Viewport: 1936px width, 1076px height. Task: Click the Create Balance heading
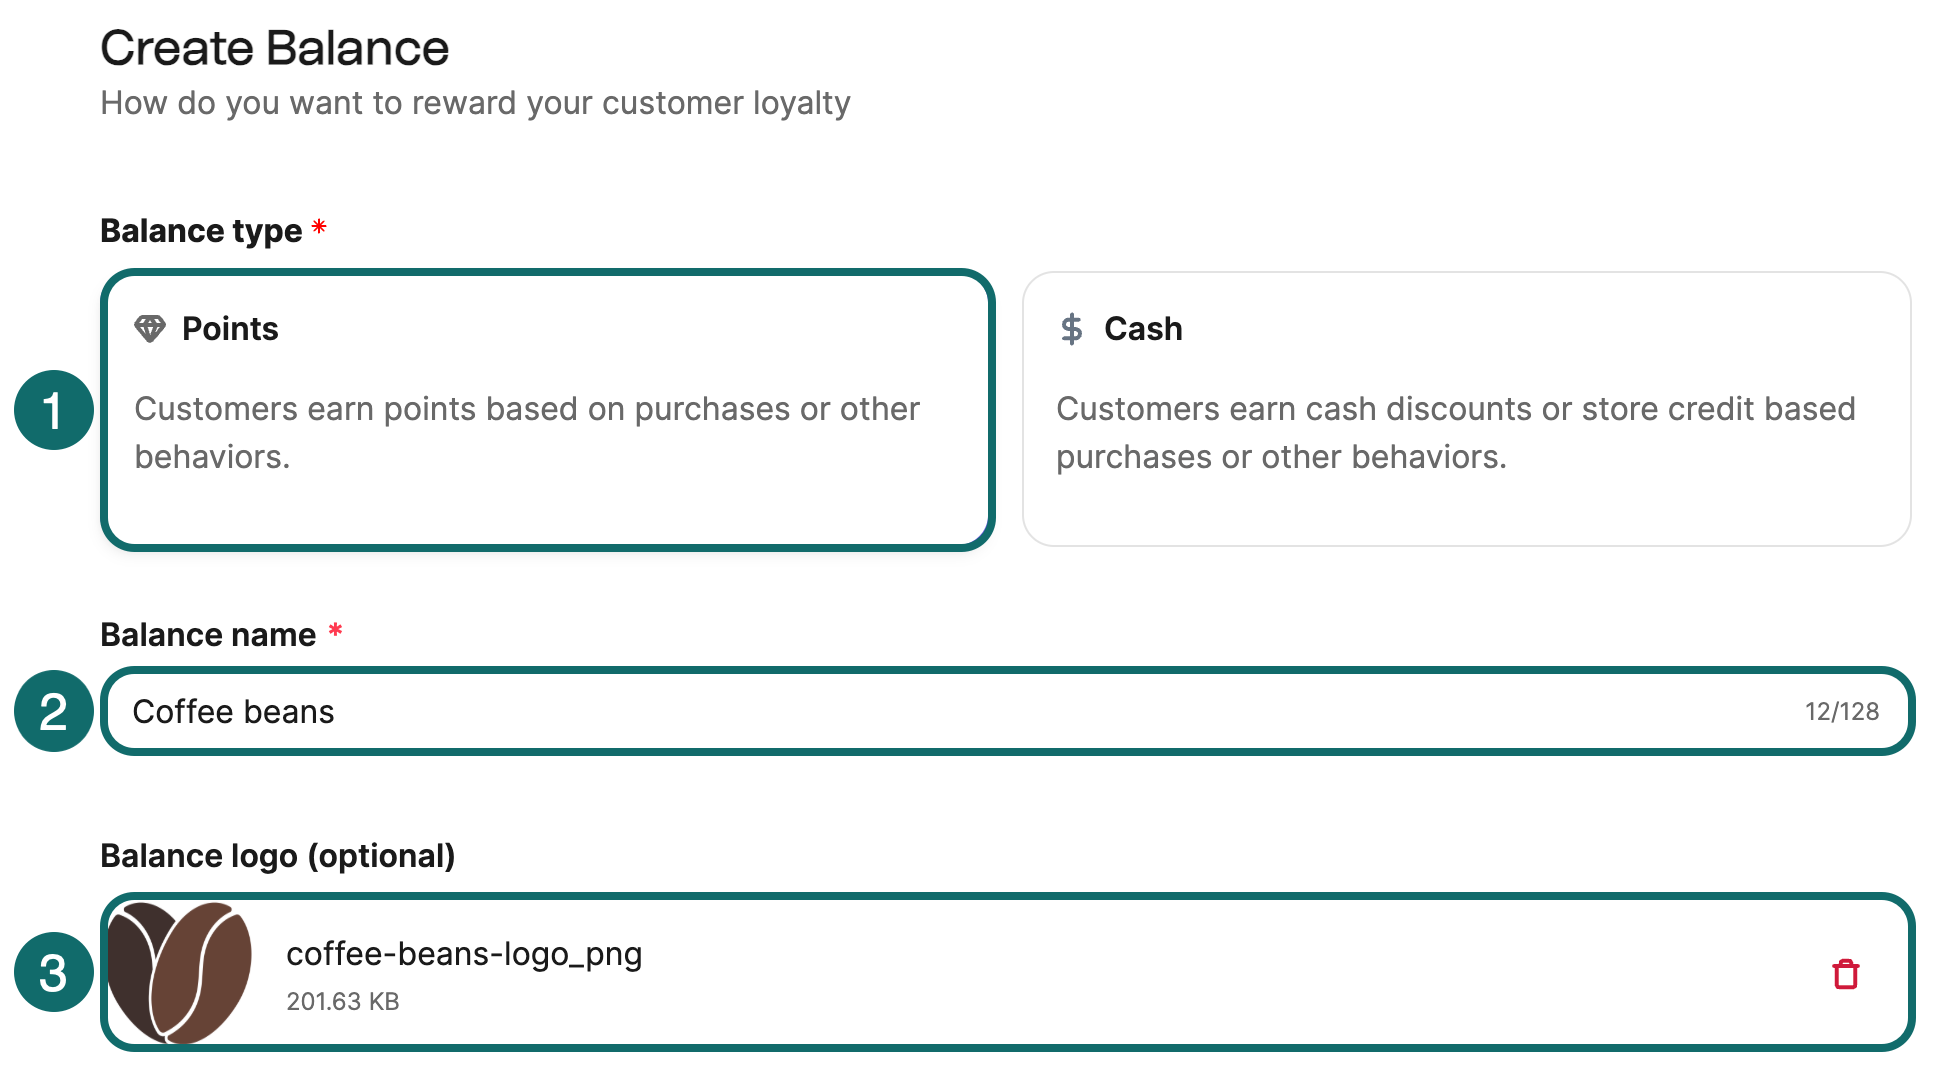click(275, 46)
